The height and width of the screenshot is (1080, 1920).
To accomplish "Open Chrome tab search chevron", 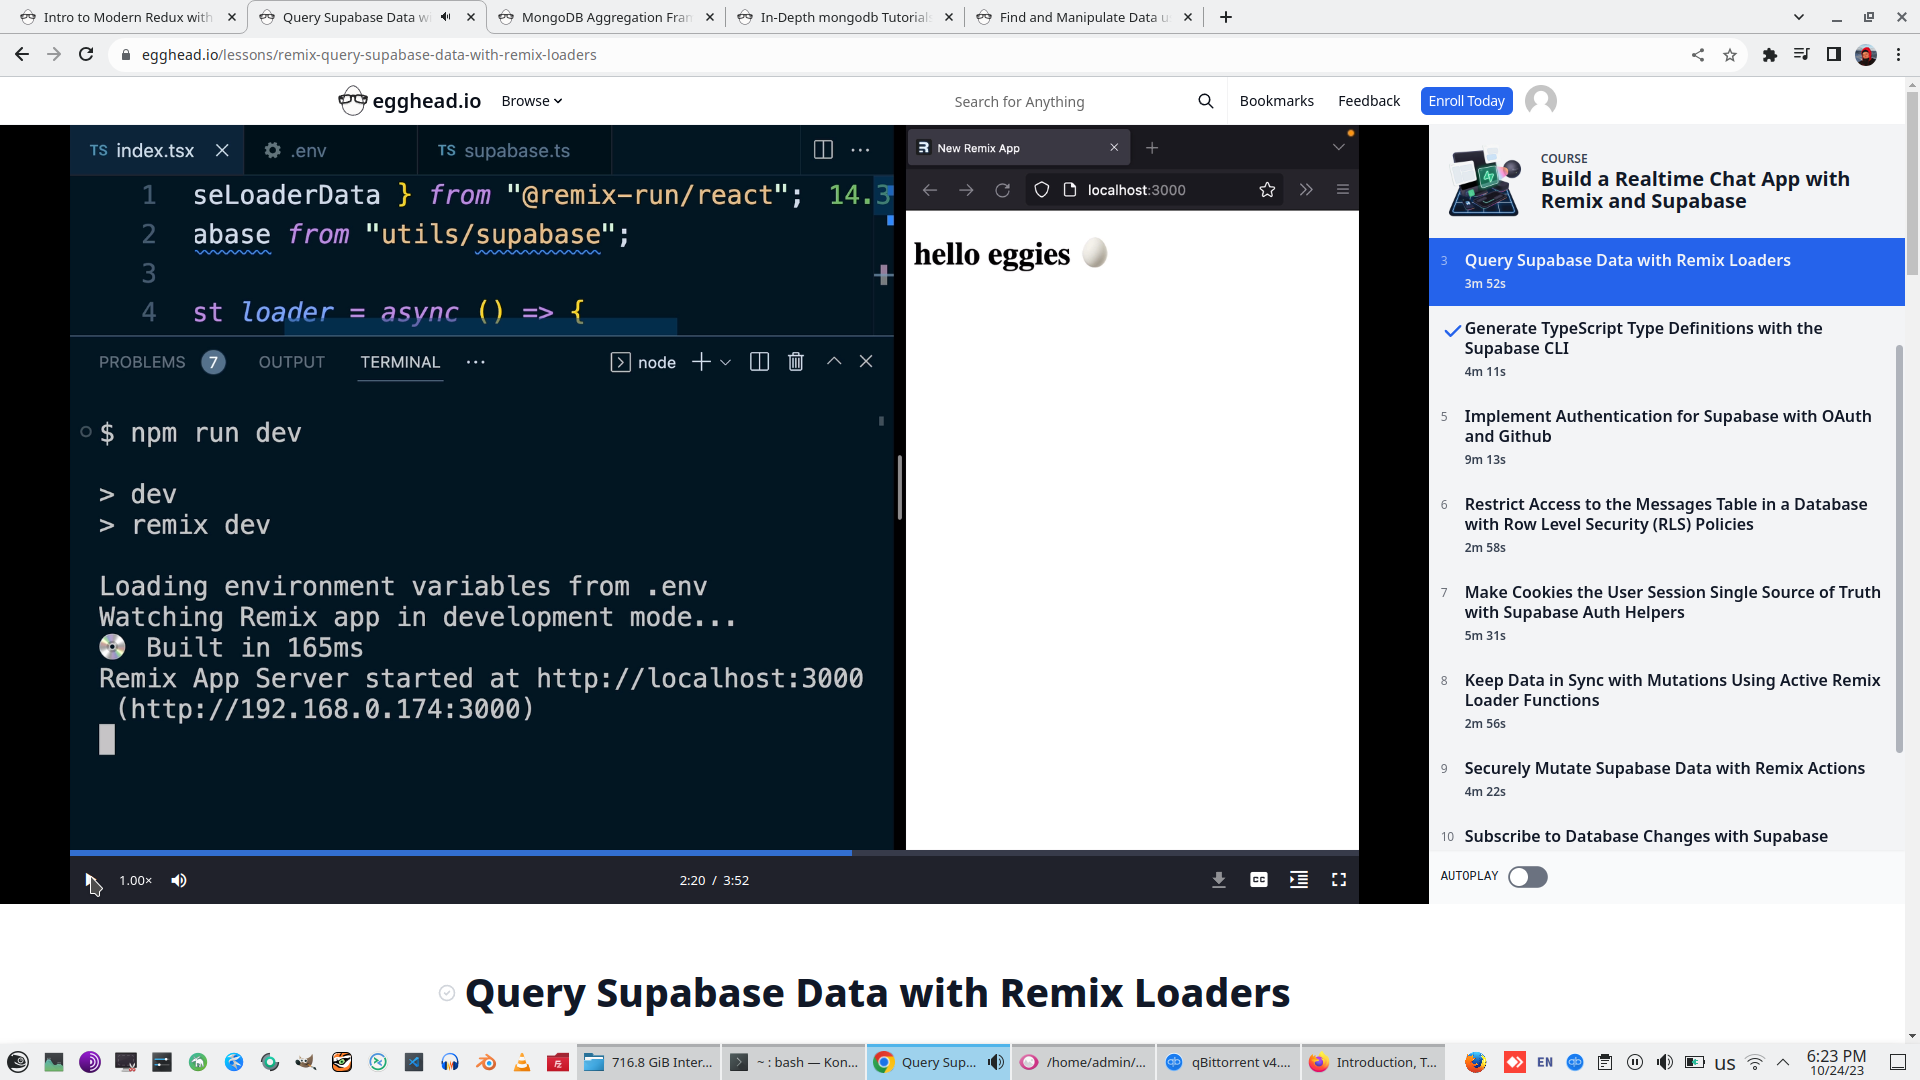I will [1798, 17].
